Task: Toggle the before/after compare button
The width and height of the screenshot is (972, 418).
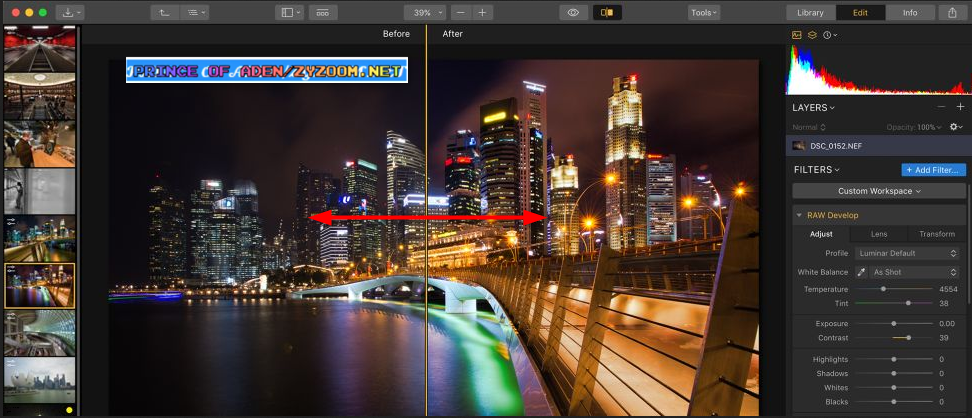Action: [x=607, y=12]
